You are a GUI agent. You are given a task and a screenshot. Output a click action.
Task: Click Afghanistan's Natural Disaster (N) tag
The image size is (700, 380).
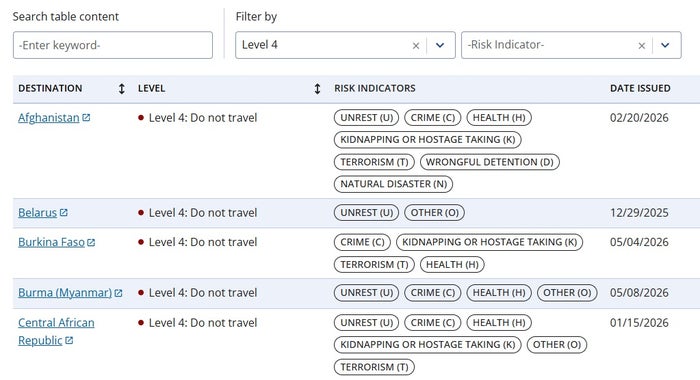[x=393, y=184]
